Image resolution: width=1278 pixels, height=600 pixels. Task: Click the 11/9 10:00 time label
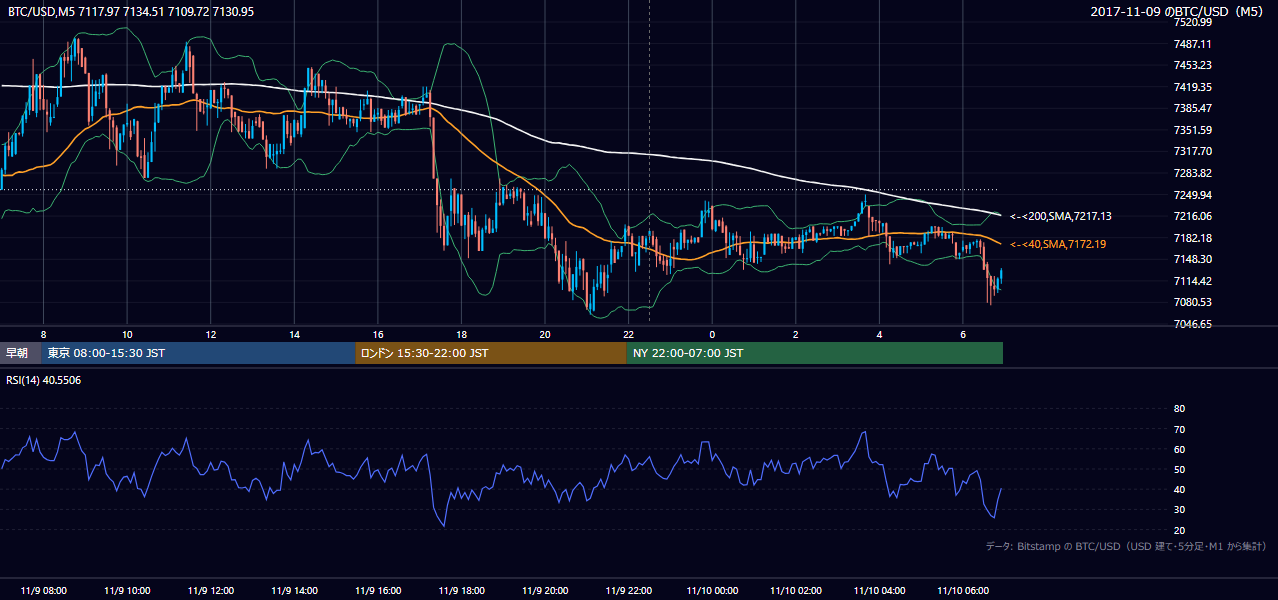click(x=127, y=590)
